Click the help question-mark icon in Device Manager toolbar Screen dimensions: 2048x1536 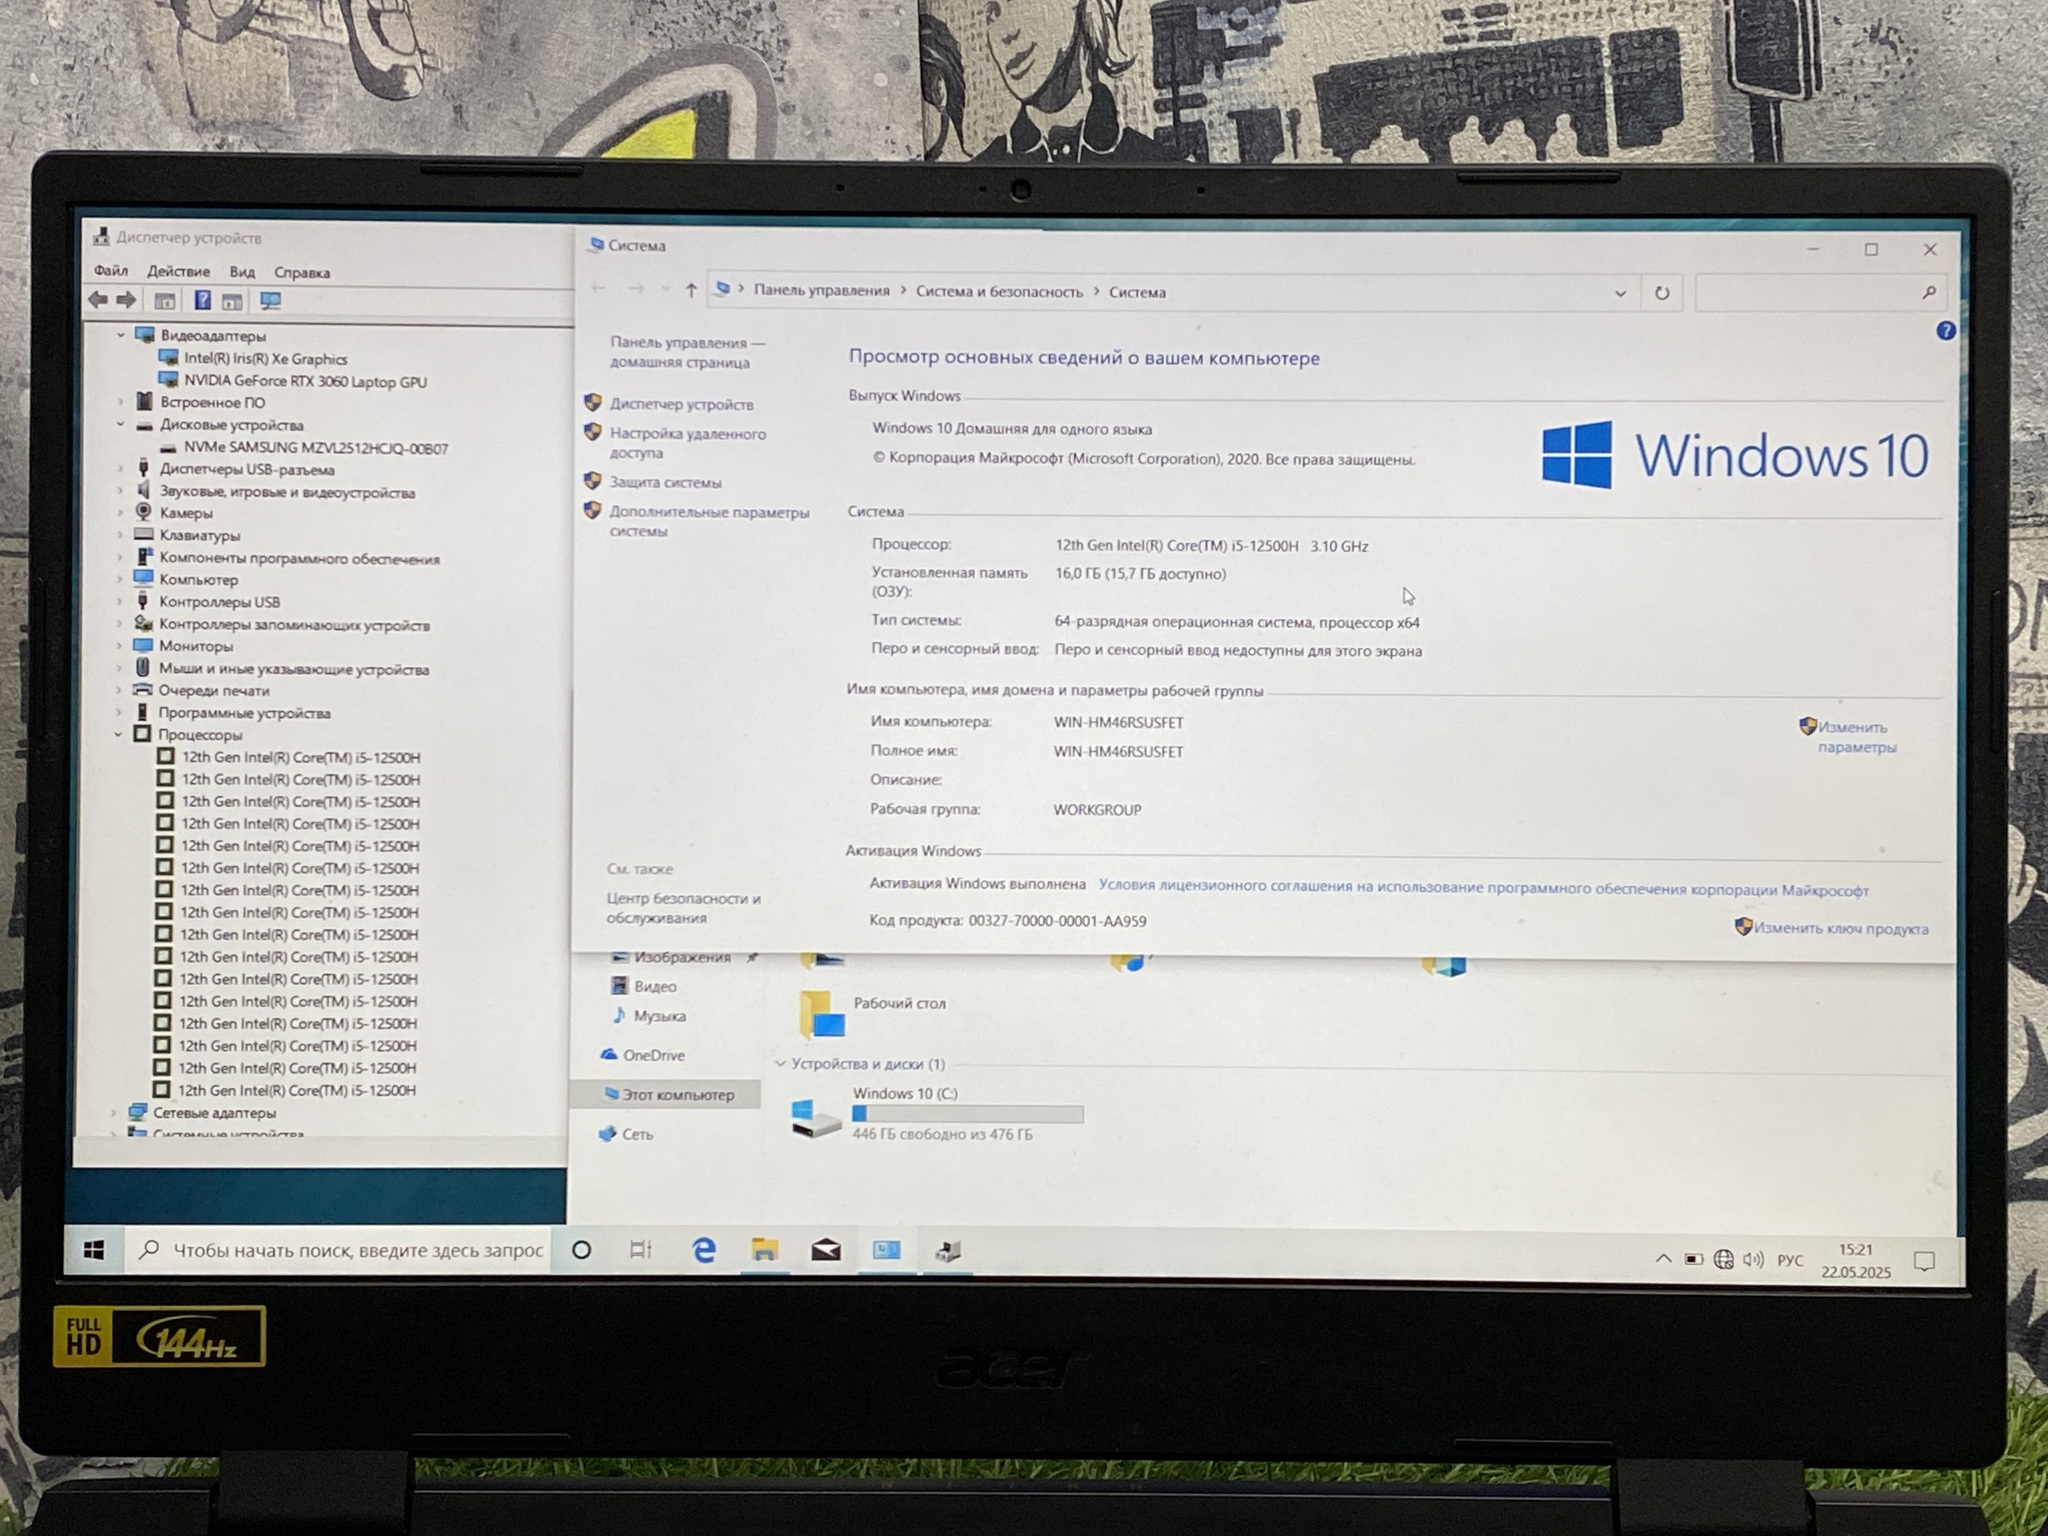(202, 300)
